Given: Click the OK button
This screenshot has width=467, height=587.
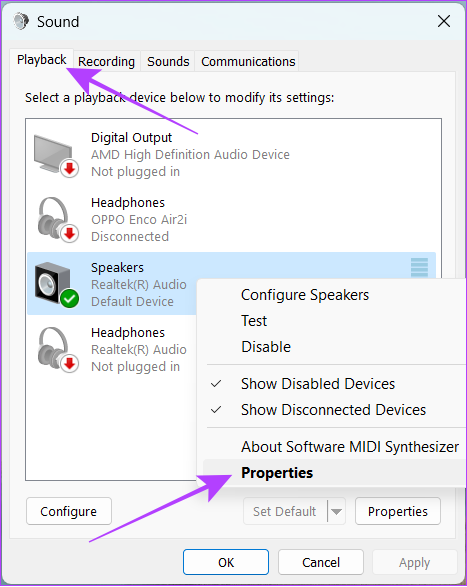Looking at the screenshot, I should (x=226, y=562).
